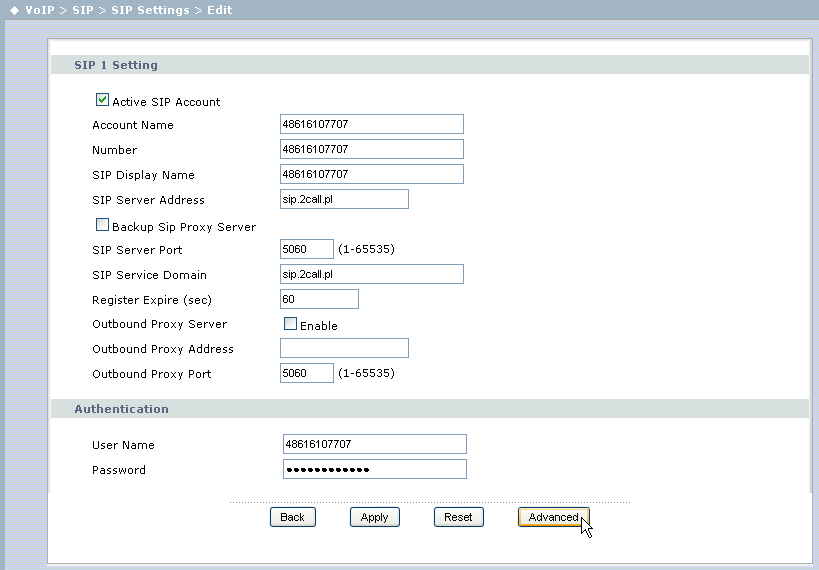The width and height of the screenshot is (819, 570).
Task: Click the Apply button
Action: coord(374,517)
